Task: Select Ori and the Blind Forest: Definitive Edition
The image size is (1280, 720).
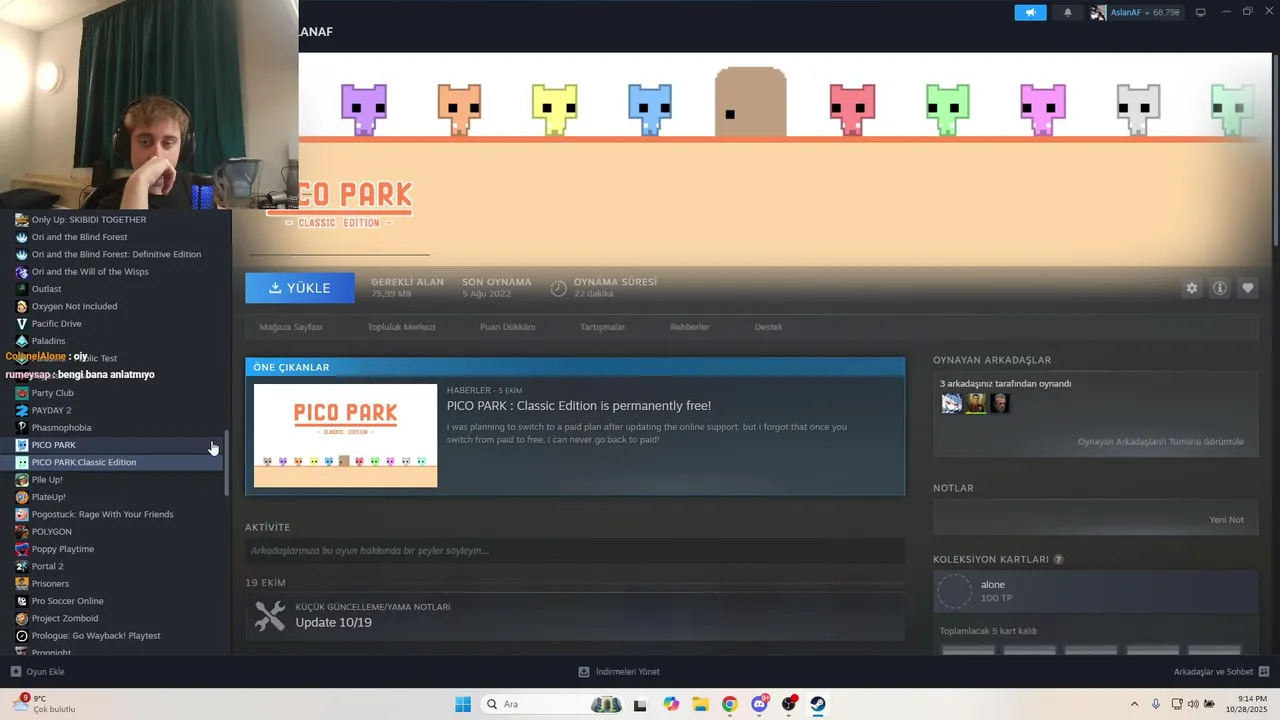Action: click(115, 254)
